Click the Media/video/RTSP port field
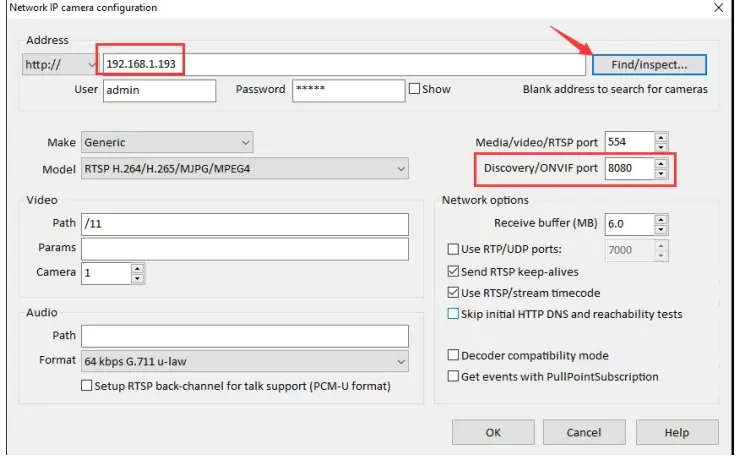The width and height of the screenshot is (743, 458). pyautogui.click(x=630, y=142)
